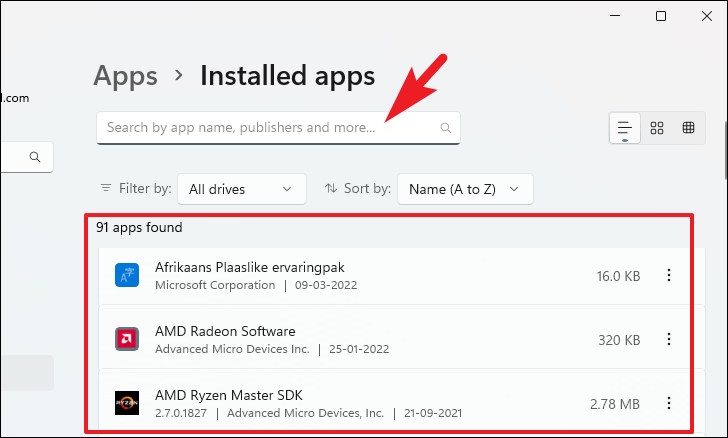Click the magnifier icon in app search box

click(x=446, y=128)
